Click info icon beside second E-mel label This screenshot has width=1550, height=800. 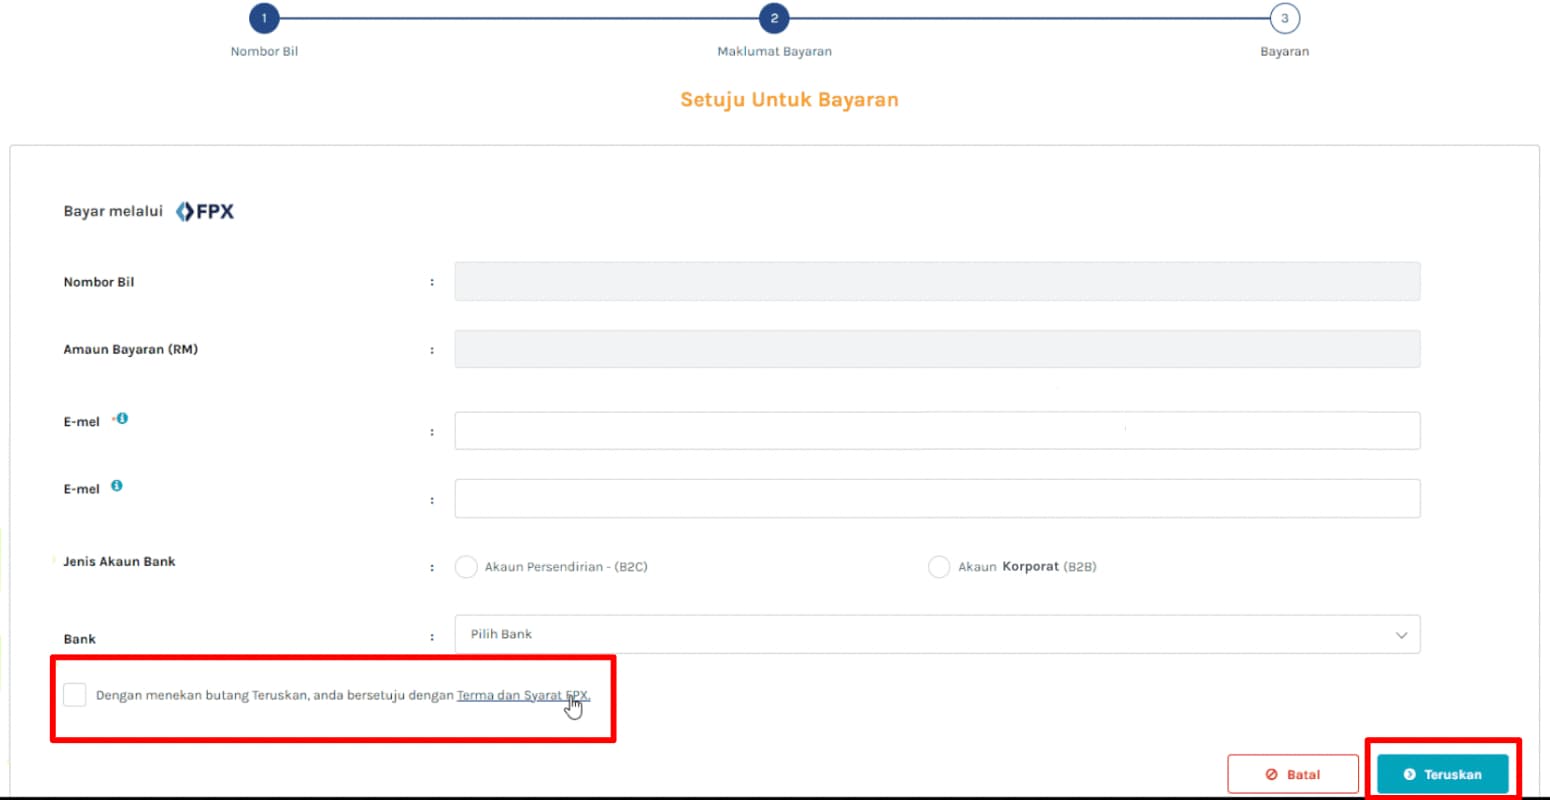pyautogui.click(x=117, y=486)
